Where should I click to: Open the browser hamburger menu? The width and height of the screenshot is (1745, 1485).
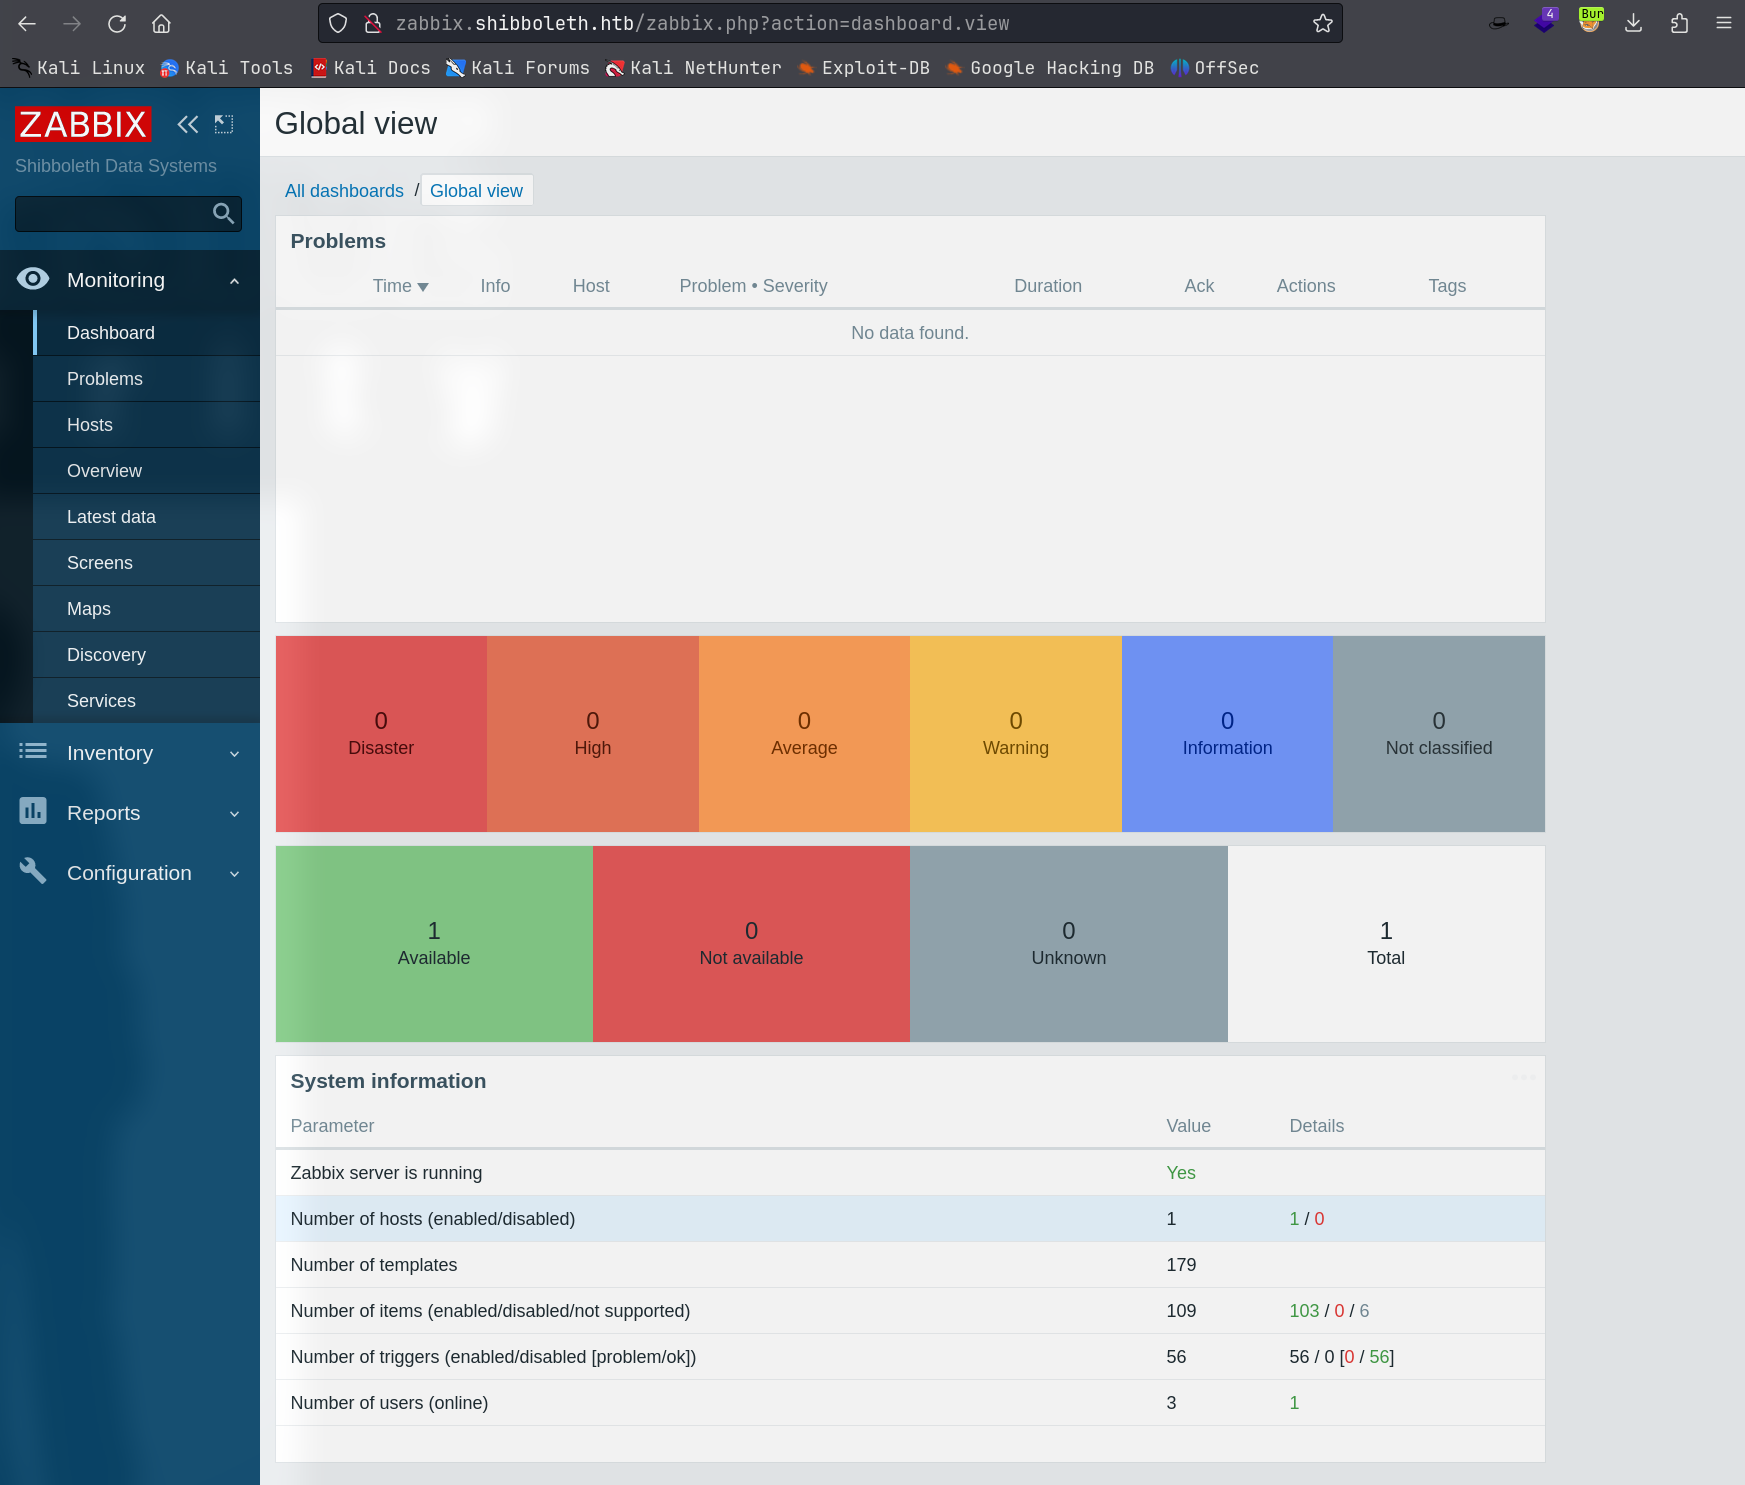point(1724,23)
